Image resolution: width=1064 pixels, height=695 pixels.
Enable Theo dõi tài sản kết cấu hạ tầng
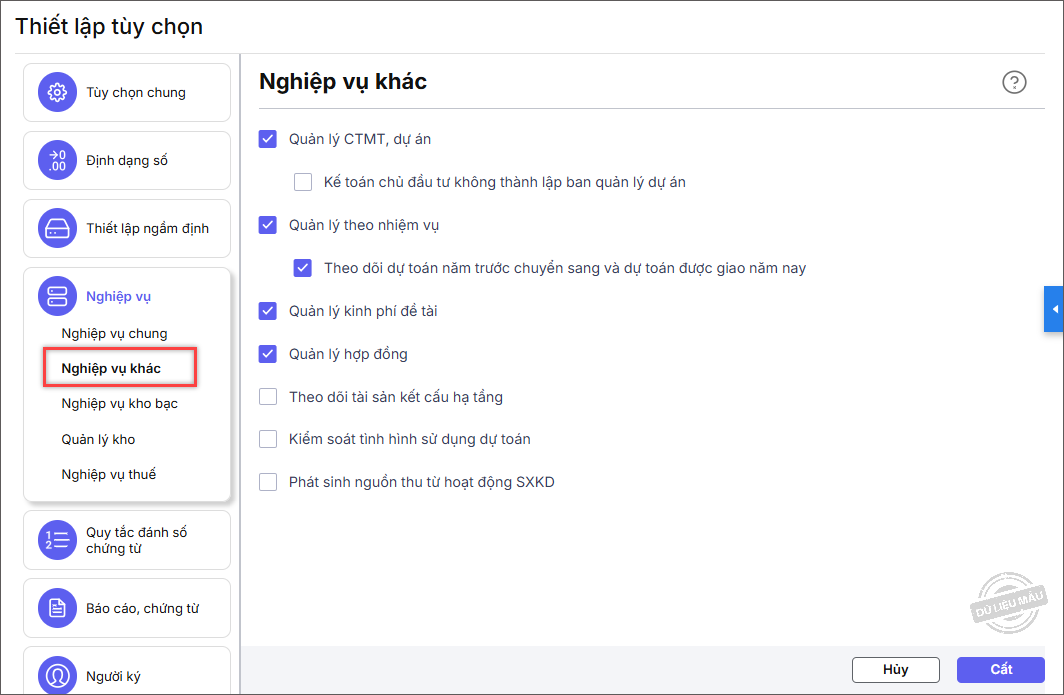point(267,397)
